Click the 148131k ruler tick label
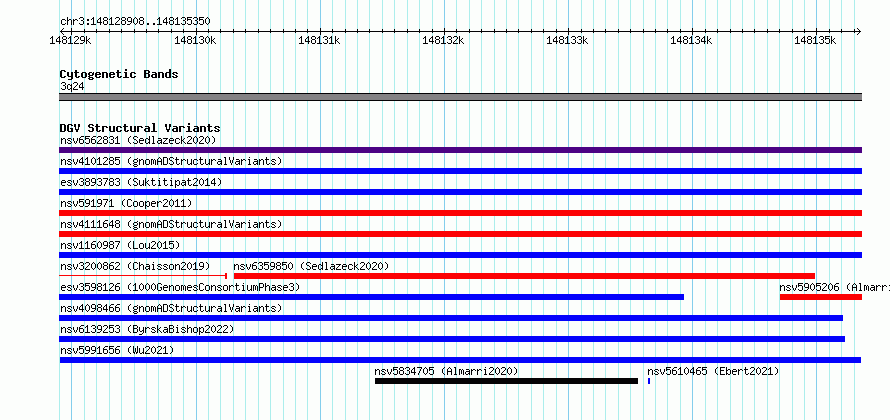Screen dimensions: 890x420 320,40
